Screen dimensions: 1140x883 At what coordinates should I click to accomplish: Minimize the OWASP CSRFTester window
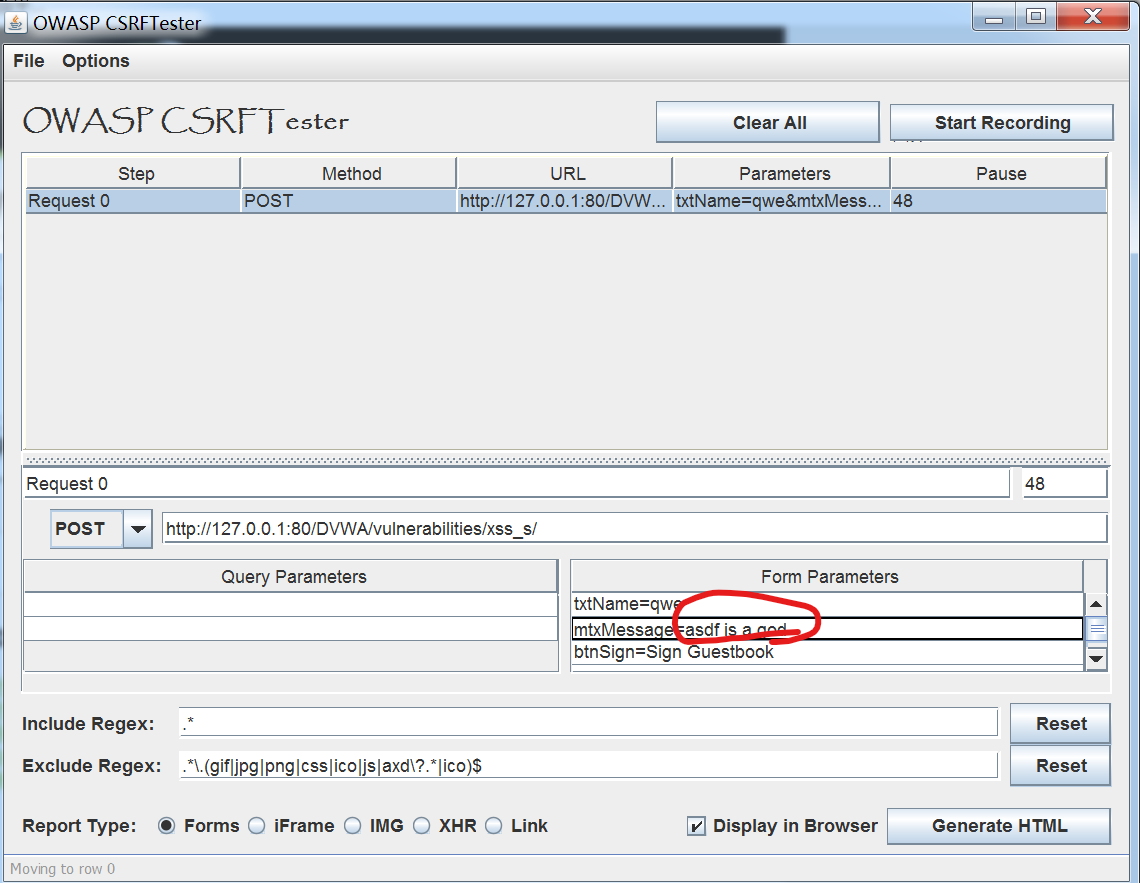click(994, 17)
